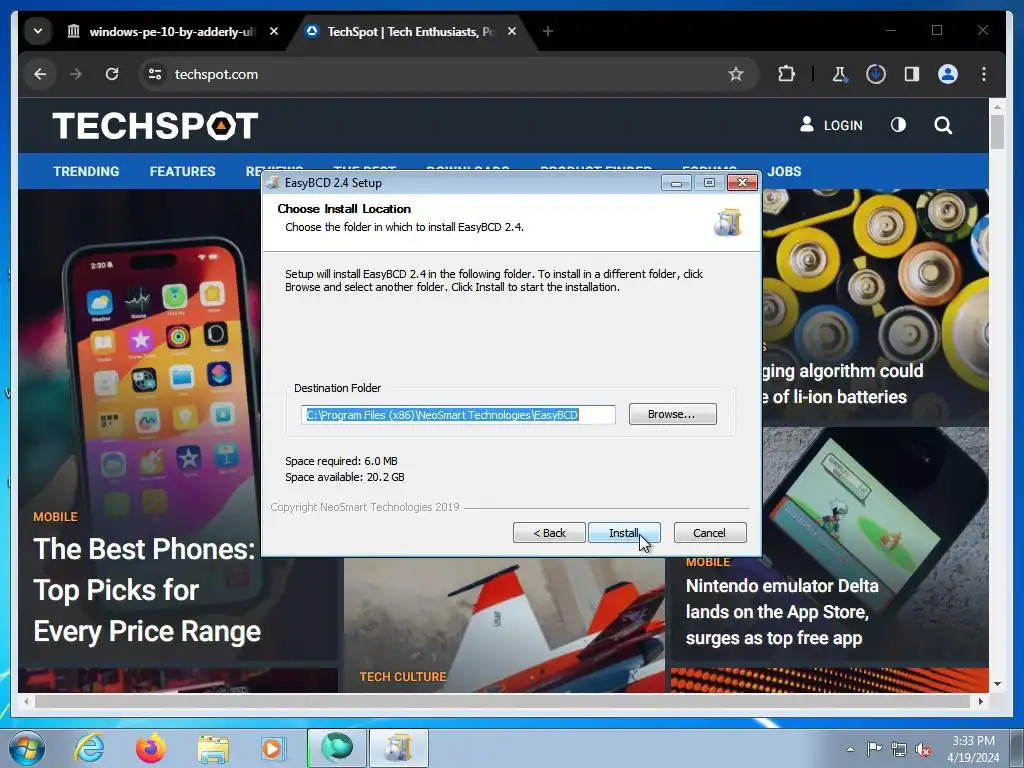Viewport: 1024px width, 768px height.
Task: Open the network tray icon
Action: pyautogui.click(x=899, y=749)
